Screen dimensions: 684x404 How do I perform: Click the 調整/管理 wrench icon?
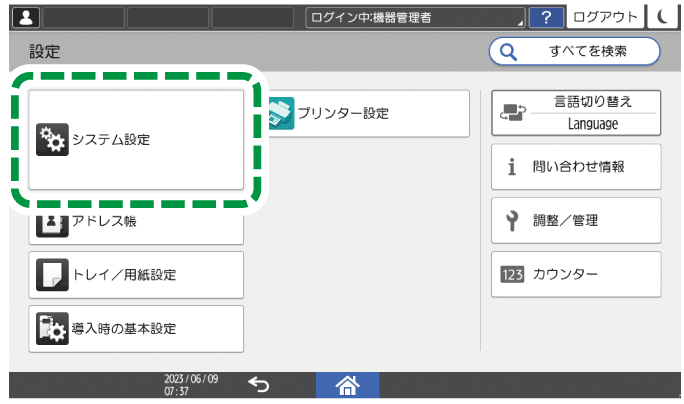coord(512,221)
